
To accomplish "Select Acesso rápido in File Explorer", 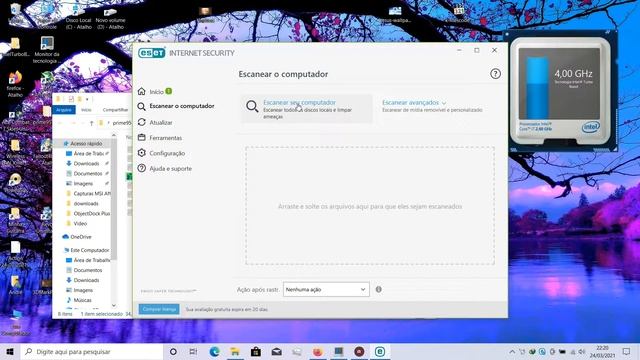I will point(86,144).
